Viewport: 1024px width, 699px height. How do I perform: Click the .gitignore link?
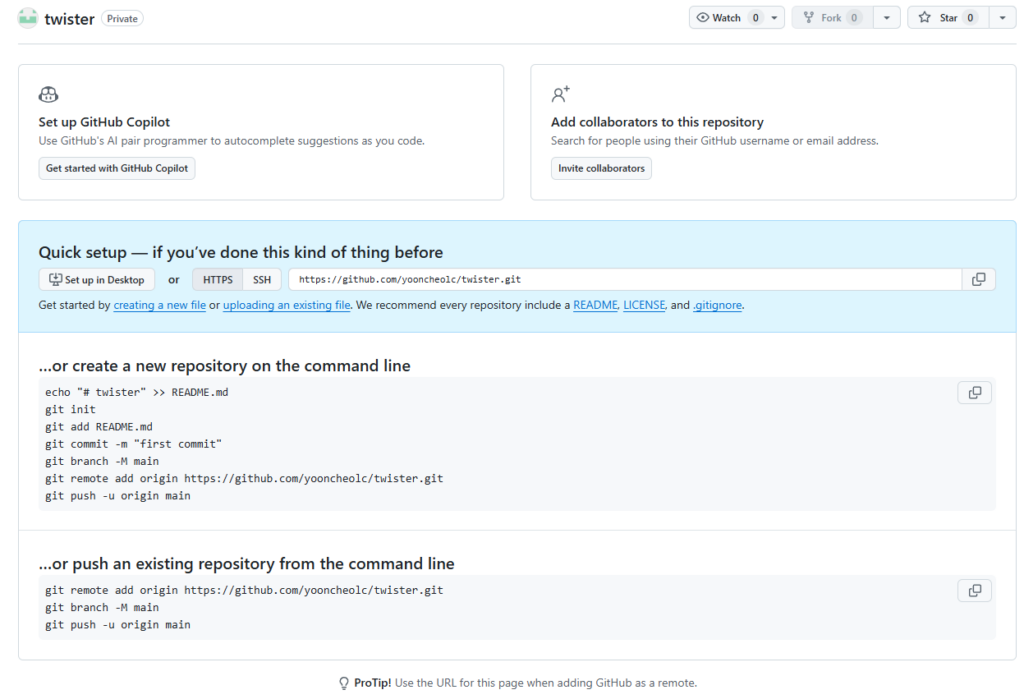[x=717, y=305]
